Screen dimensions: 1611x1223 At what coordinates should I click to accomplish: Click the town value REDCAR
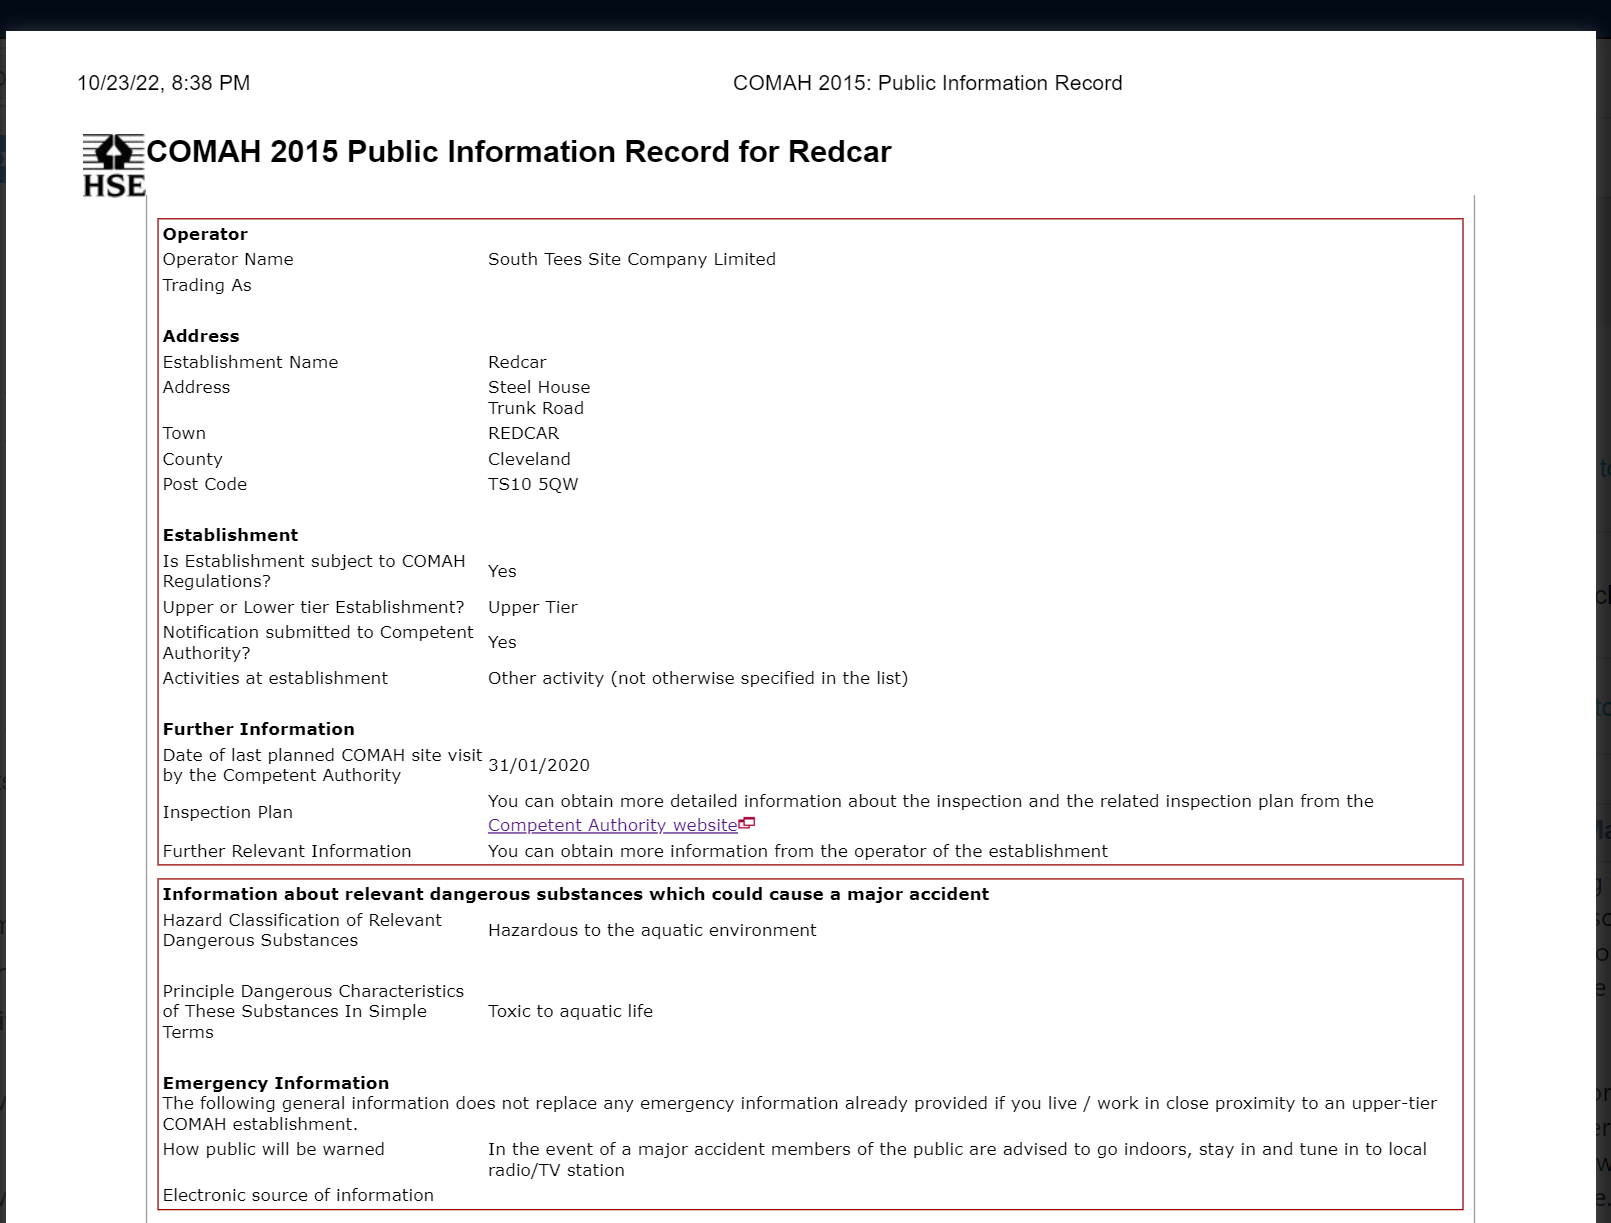pyautogui.click(x=523, y=433)
